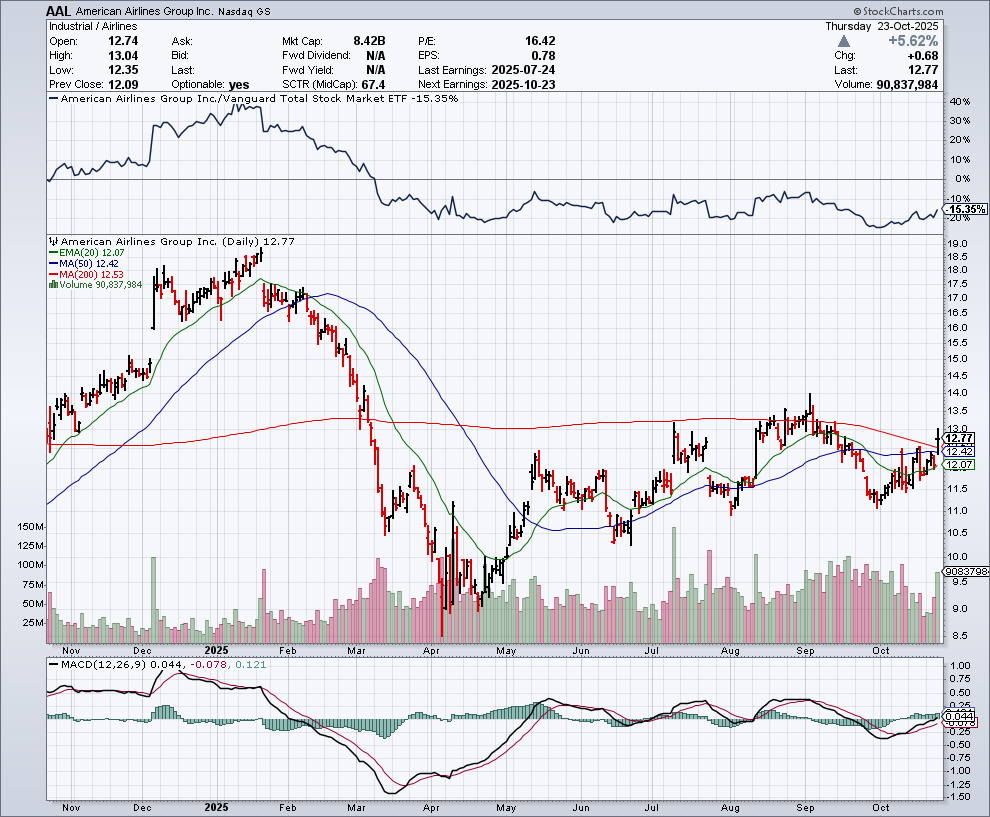The image size is (990, 817).
Task: Click the -15.35% relative strength axis tag
Action: [x=966, y=209]
